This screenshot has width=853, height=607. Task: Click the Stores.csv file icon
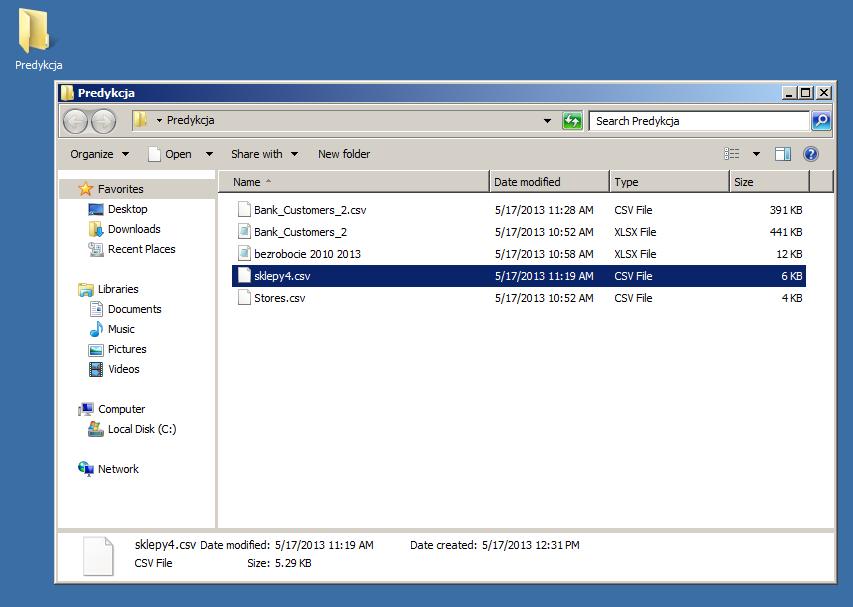click(244, 298)
